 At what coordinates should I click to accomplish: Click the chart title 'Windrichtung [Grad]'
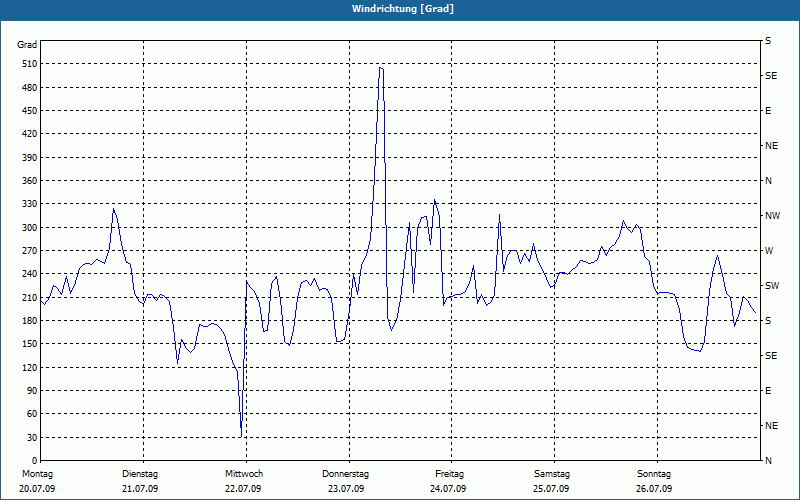coord(403,9)
